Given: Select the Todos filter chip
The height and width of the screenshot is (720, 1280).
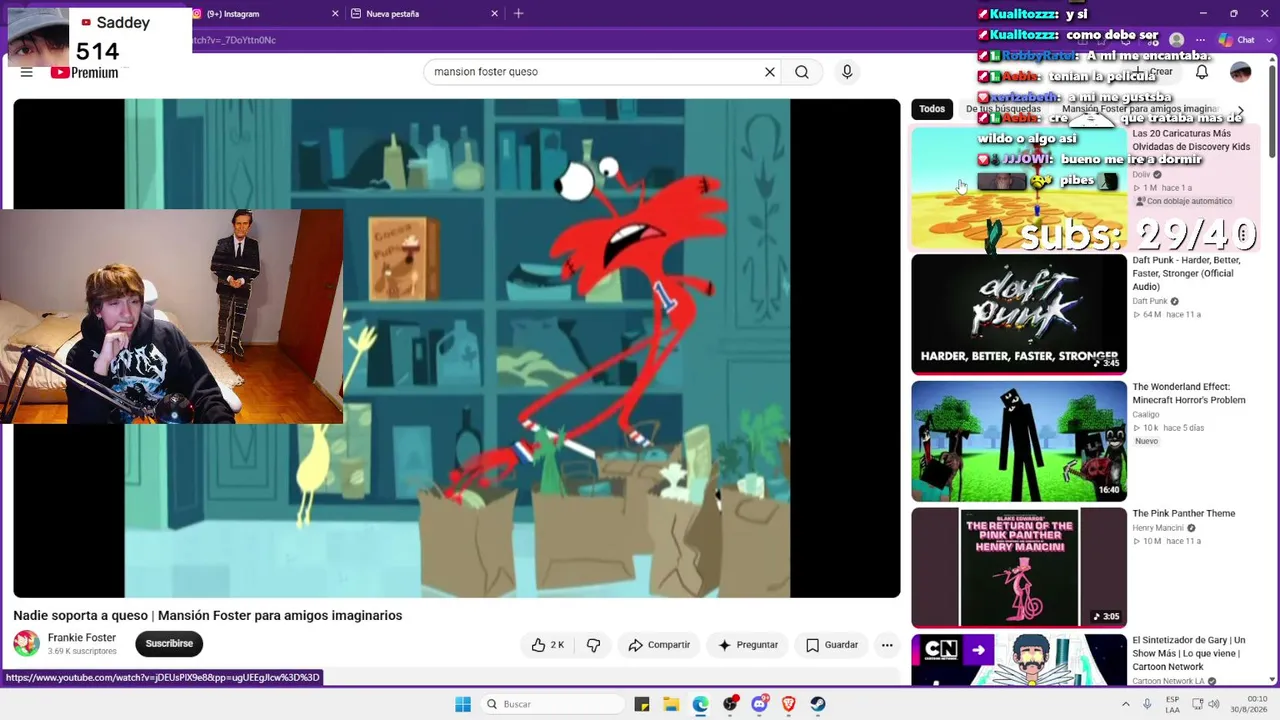Looking at the screenshot, I should (x=932, y=109).
